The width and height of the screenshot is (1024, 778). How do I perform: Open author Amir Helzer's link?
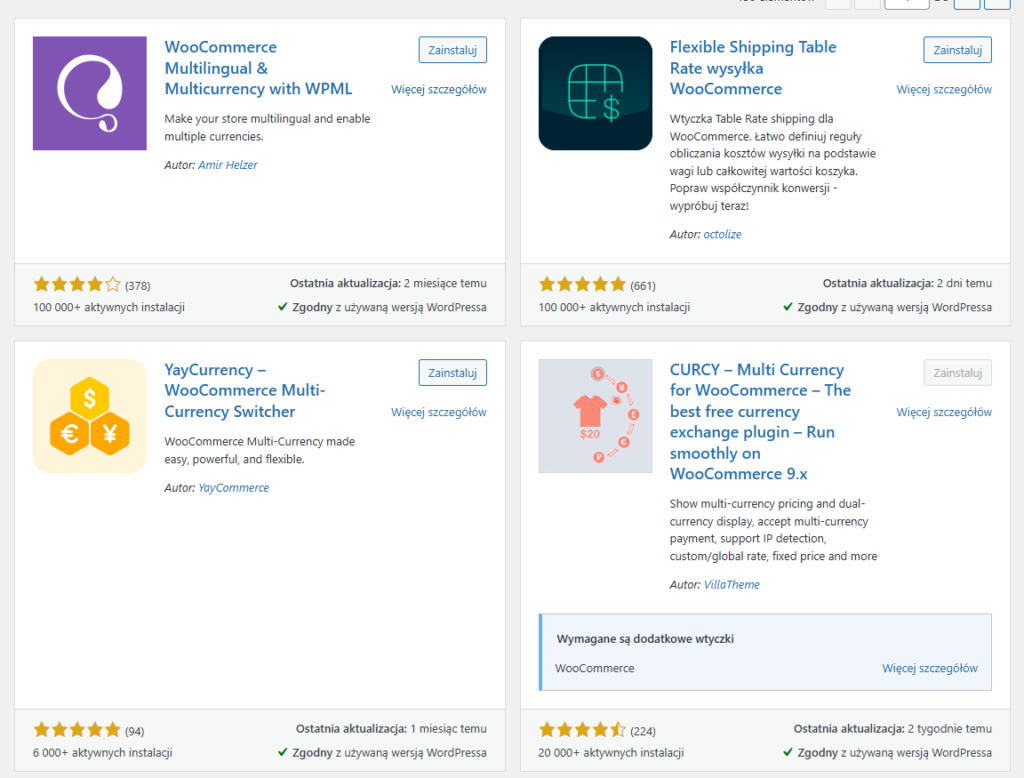[x=227, y=165]
